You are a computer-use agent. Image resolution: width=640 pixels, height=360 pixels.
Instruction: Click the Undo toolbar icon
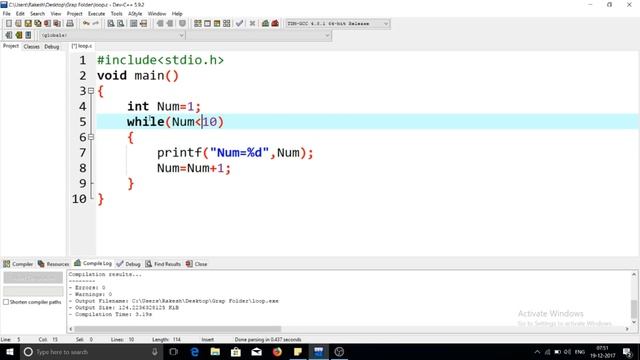tap(86, 24)
